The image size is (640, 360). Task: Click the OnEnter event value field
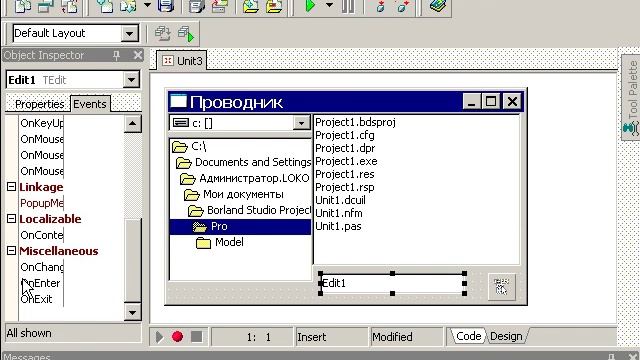pos(93,283)
